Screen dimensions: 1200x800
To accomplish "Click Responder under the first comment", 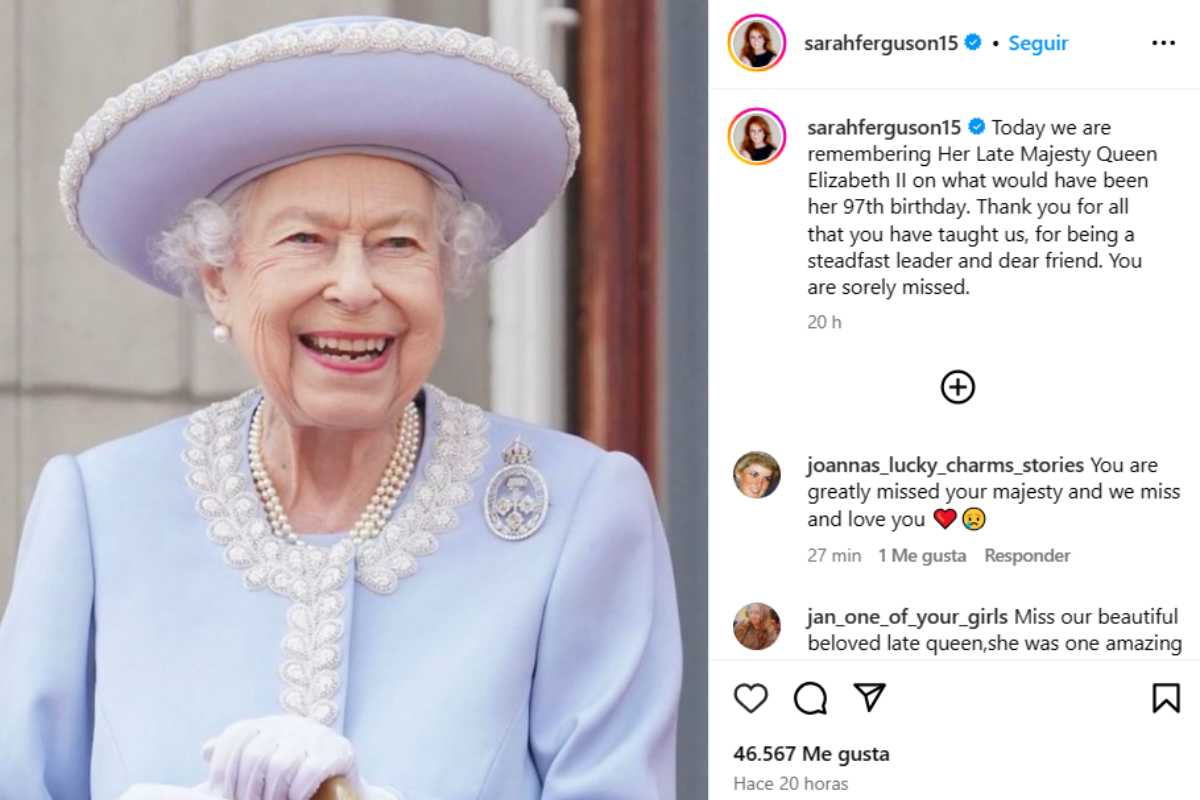I will click(1027, 556).
